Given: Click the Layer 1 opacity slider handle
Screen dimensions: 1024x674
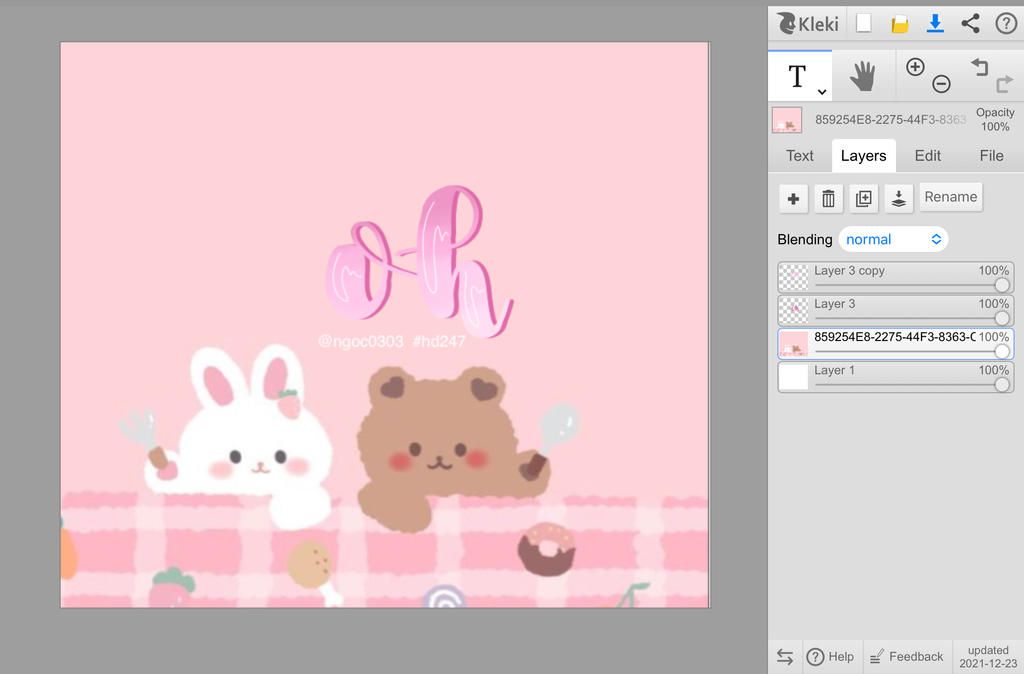Looking at the screenshot, I should [x=1002, y=385].
